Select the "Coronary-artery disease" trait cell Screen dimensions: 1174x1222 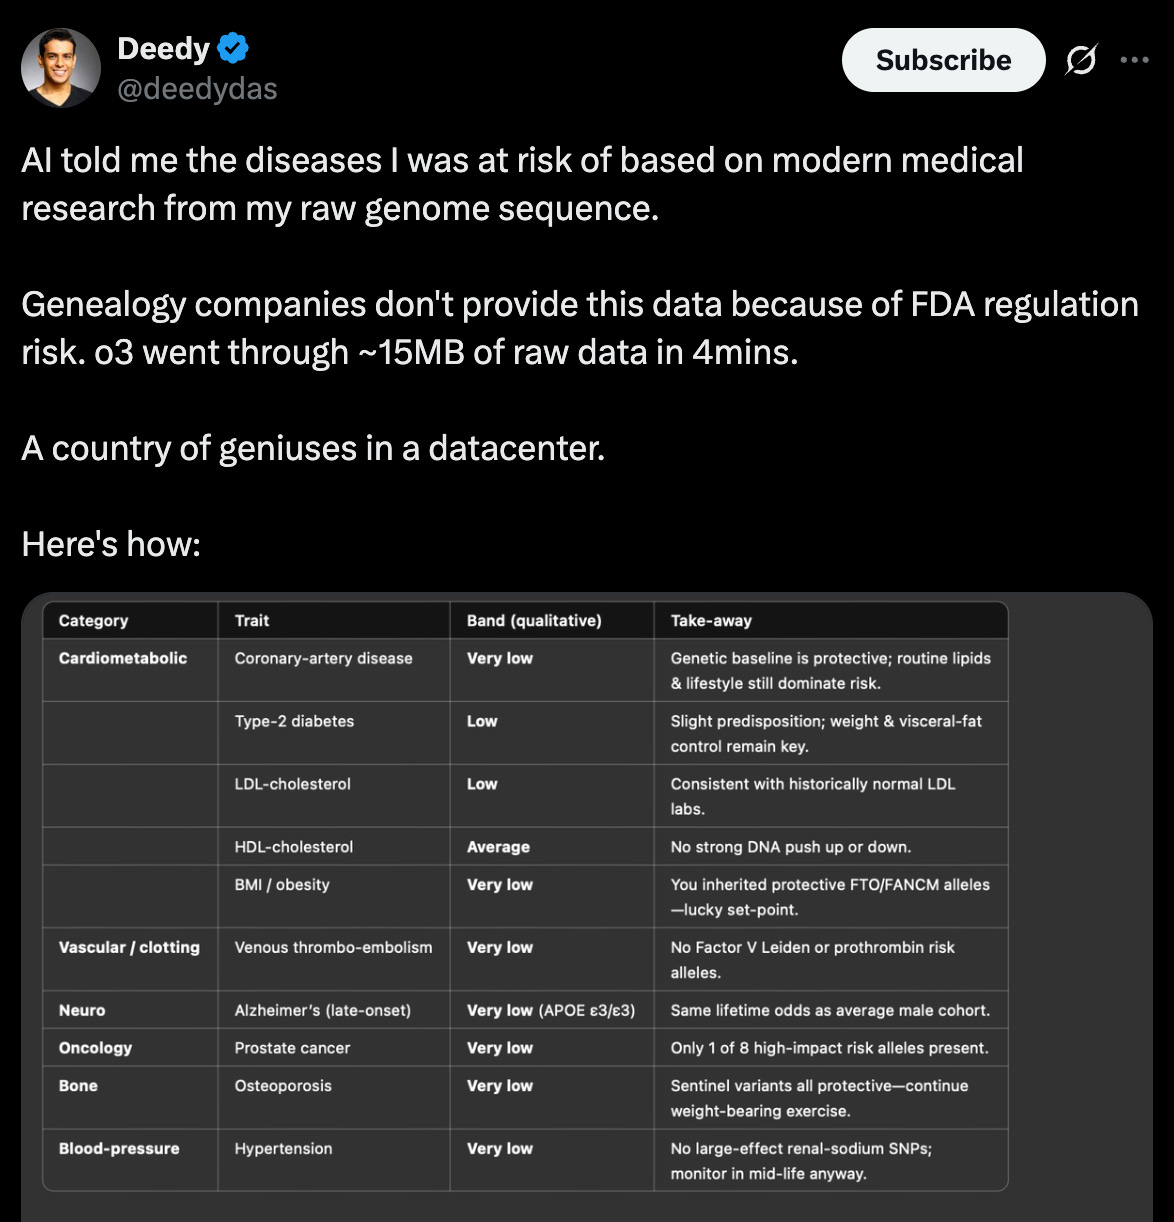click(323, 658)
